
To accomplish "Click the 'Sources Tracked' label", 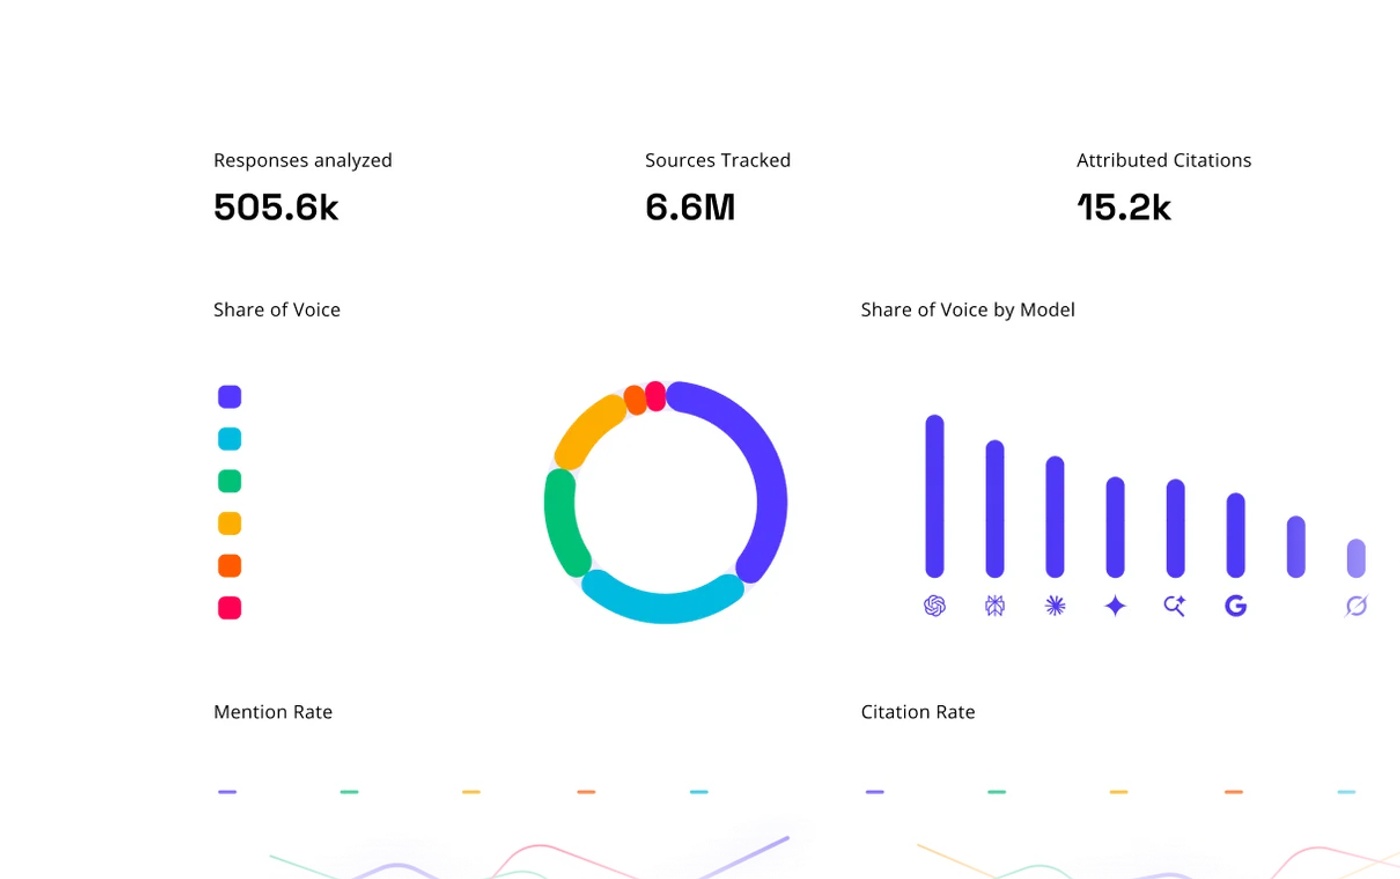I will click(718, 160).
